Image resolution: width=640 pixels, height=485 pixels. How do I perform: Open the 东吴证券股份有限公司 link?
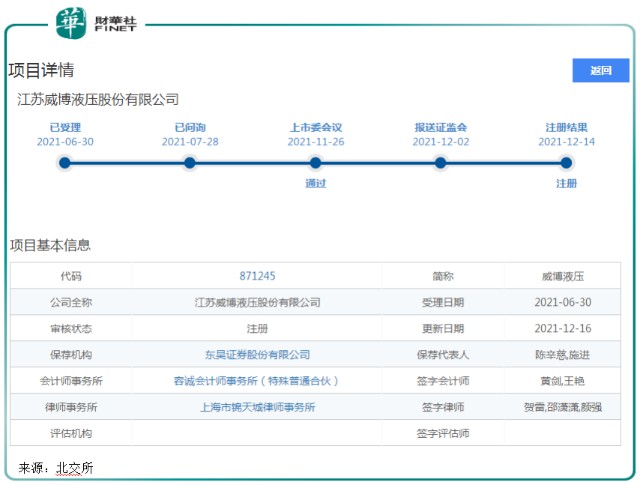pos(257,354)
